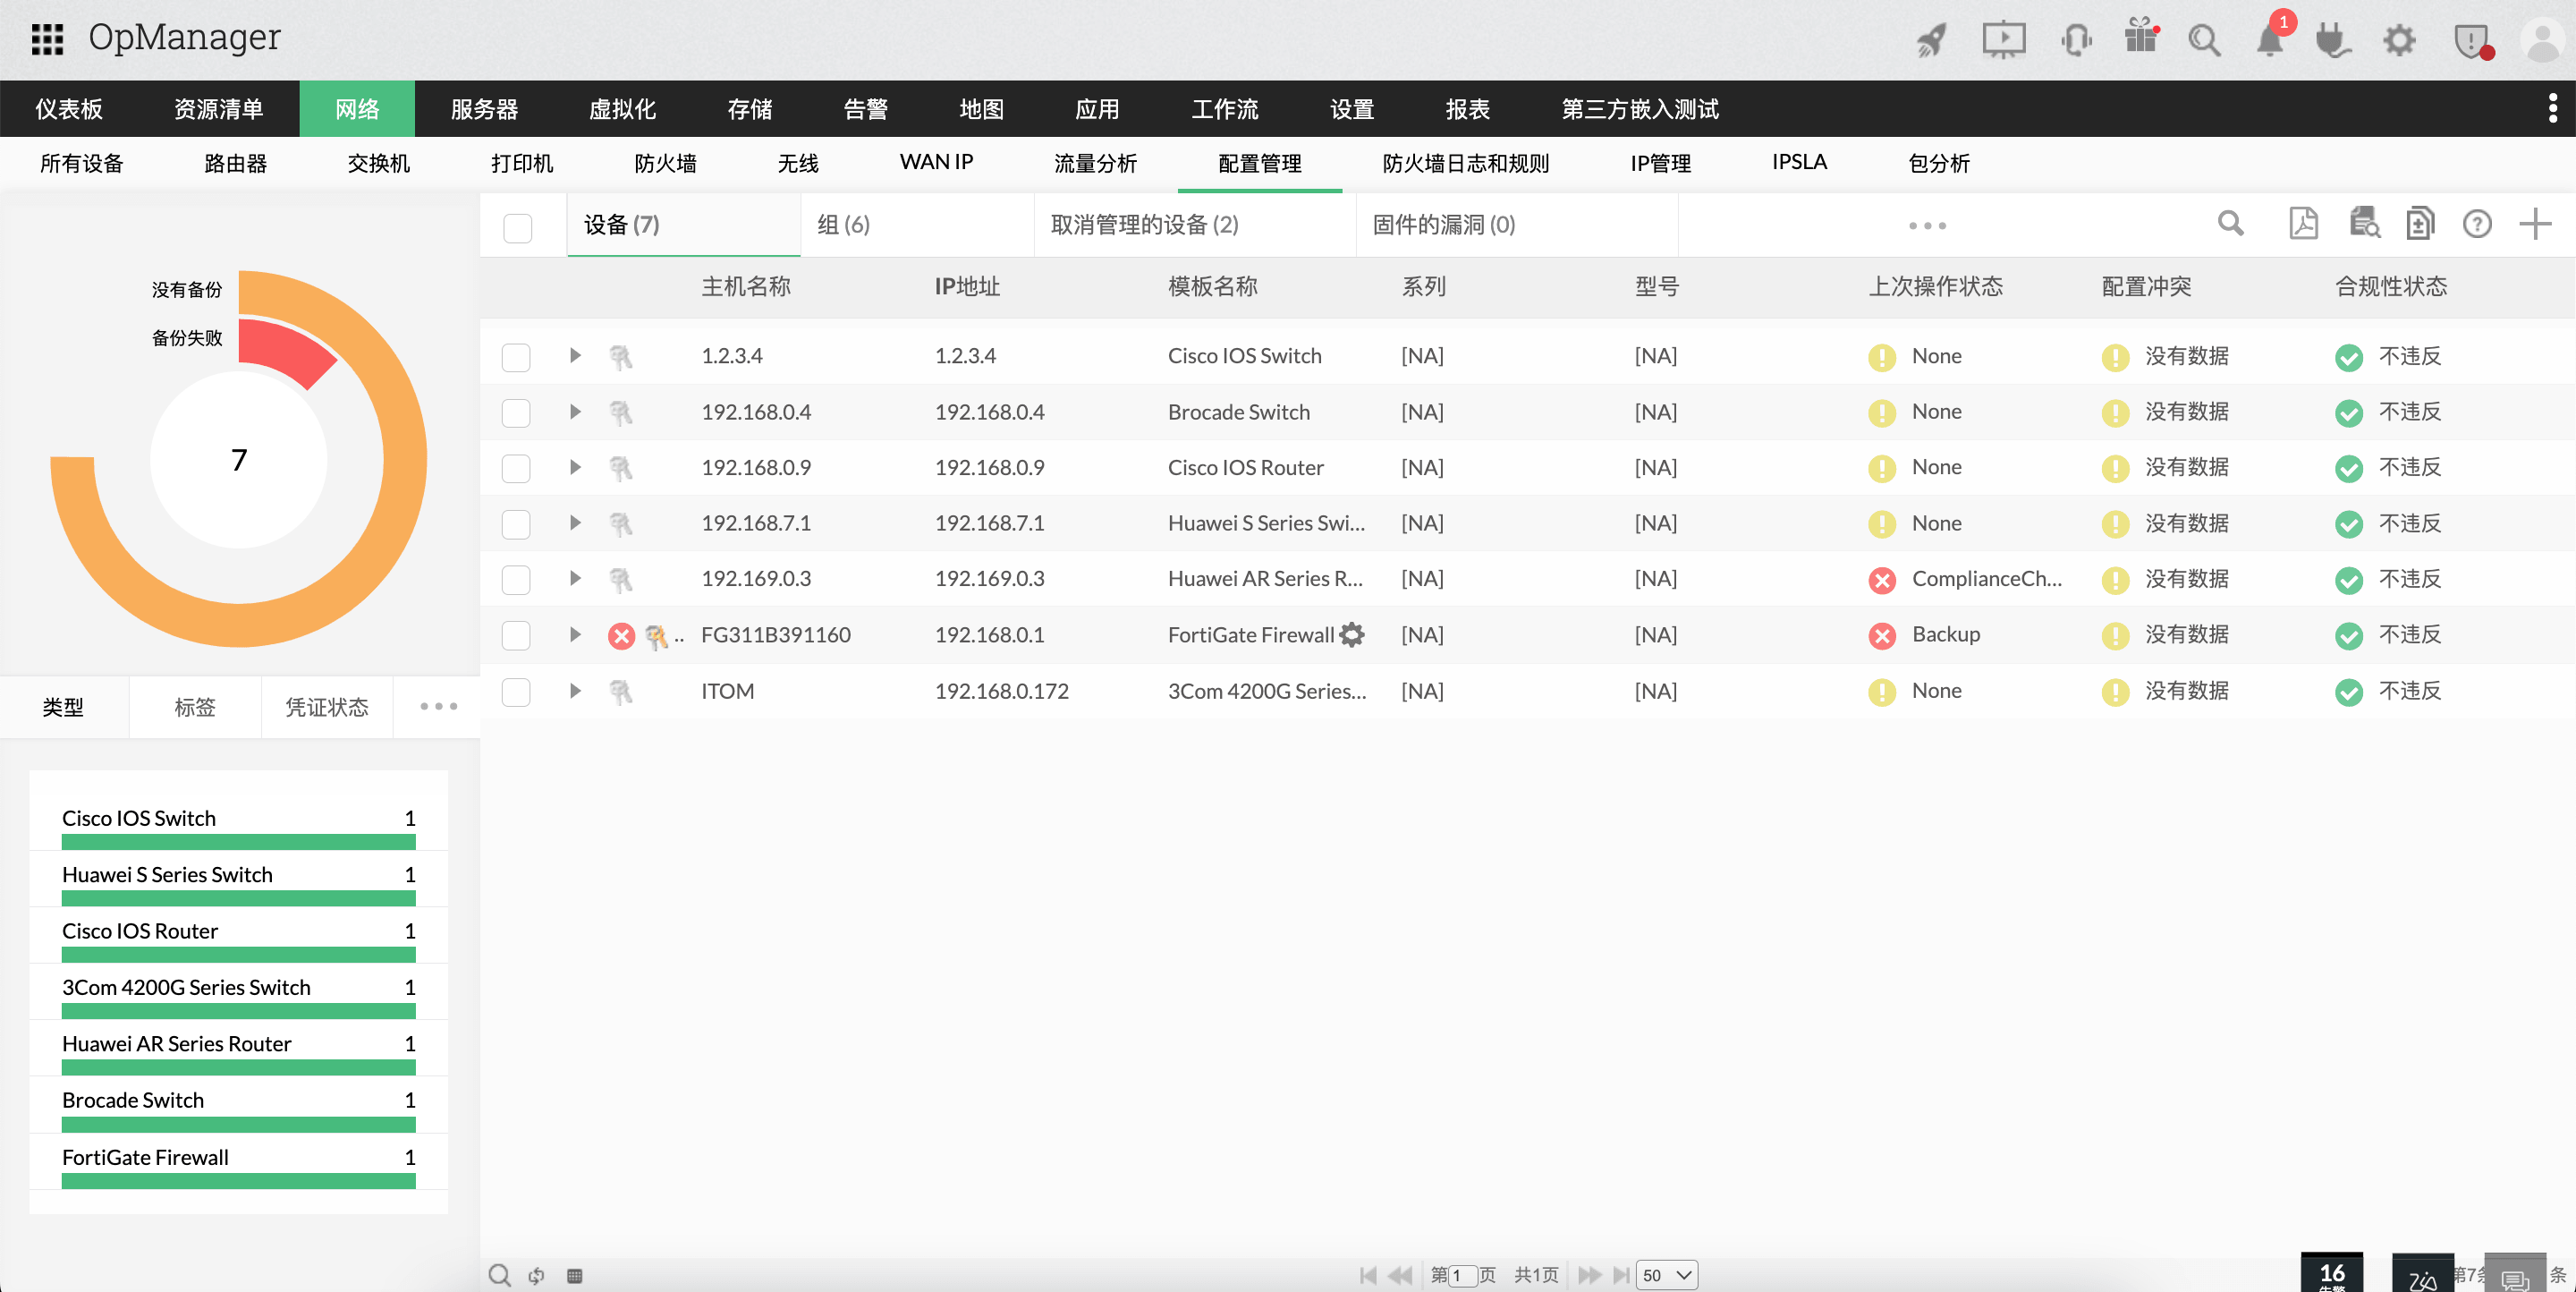Tick the checkbox for device 1.2.3.4
Viewport: 2576px width, 1292px height.
click(x=516, y=357)
